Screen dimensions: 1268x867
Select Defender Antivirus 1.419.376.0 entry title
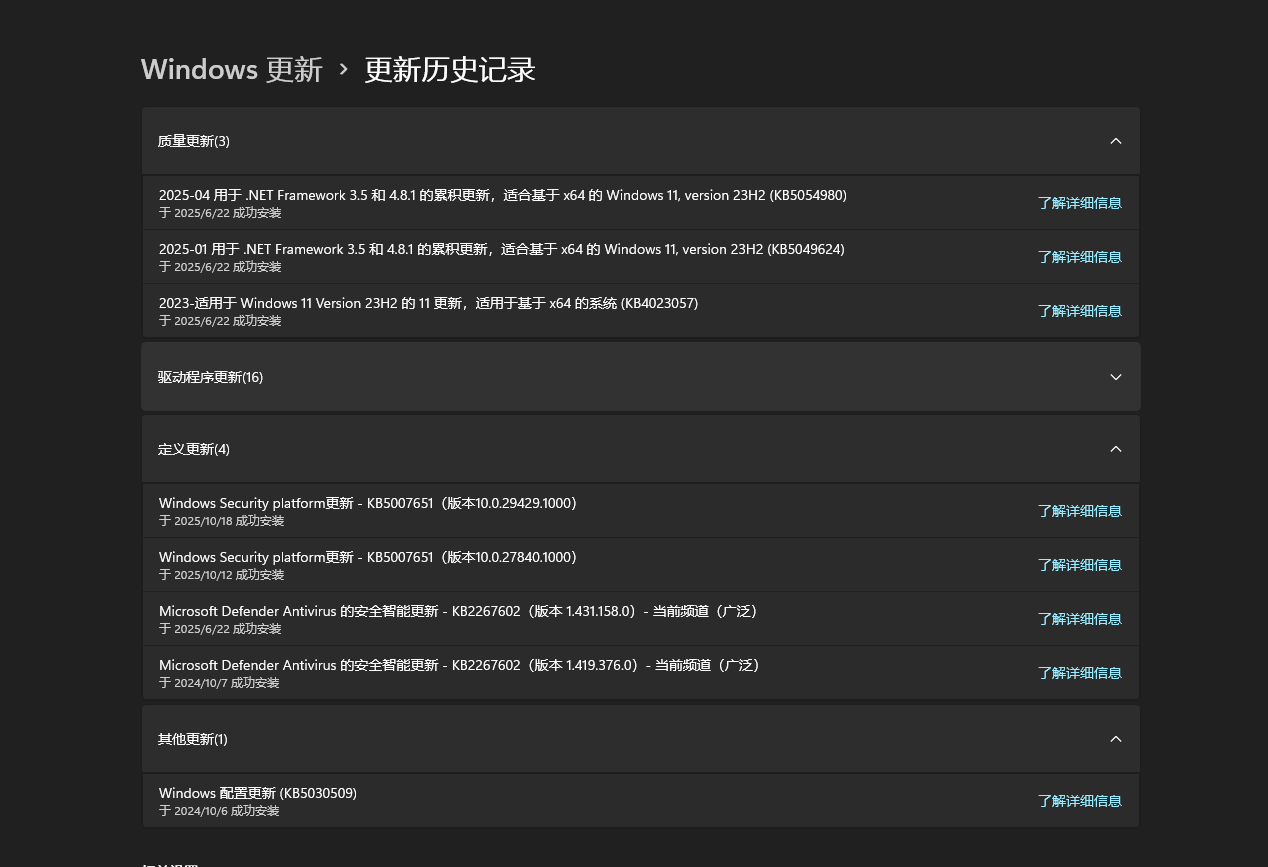(x=460, y=665)
